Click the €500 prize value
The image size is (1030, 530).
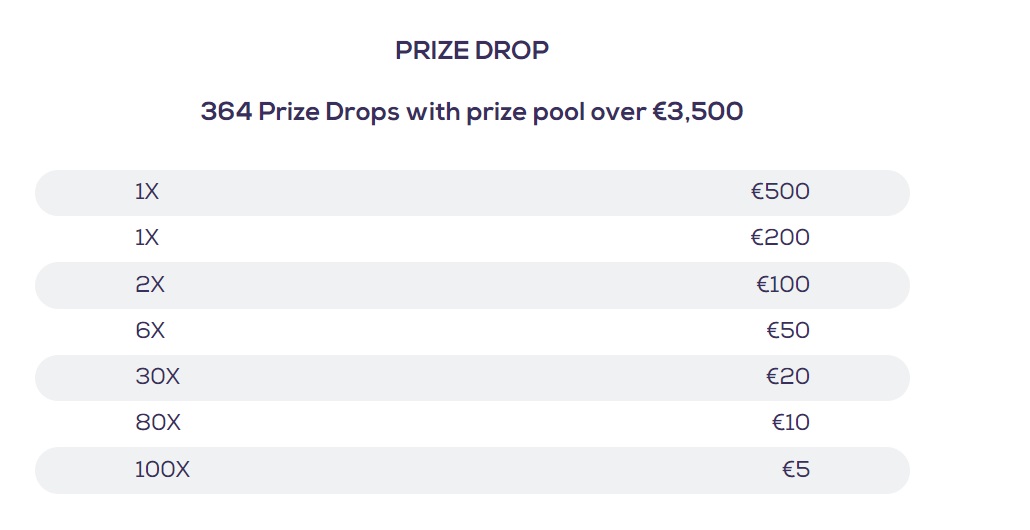780,192
